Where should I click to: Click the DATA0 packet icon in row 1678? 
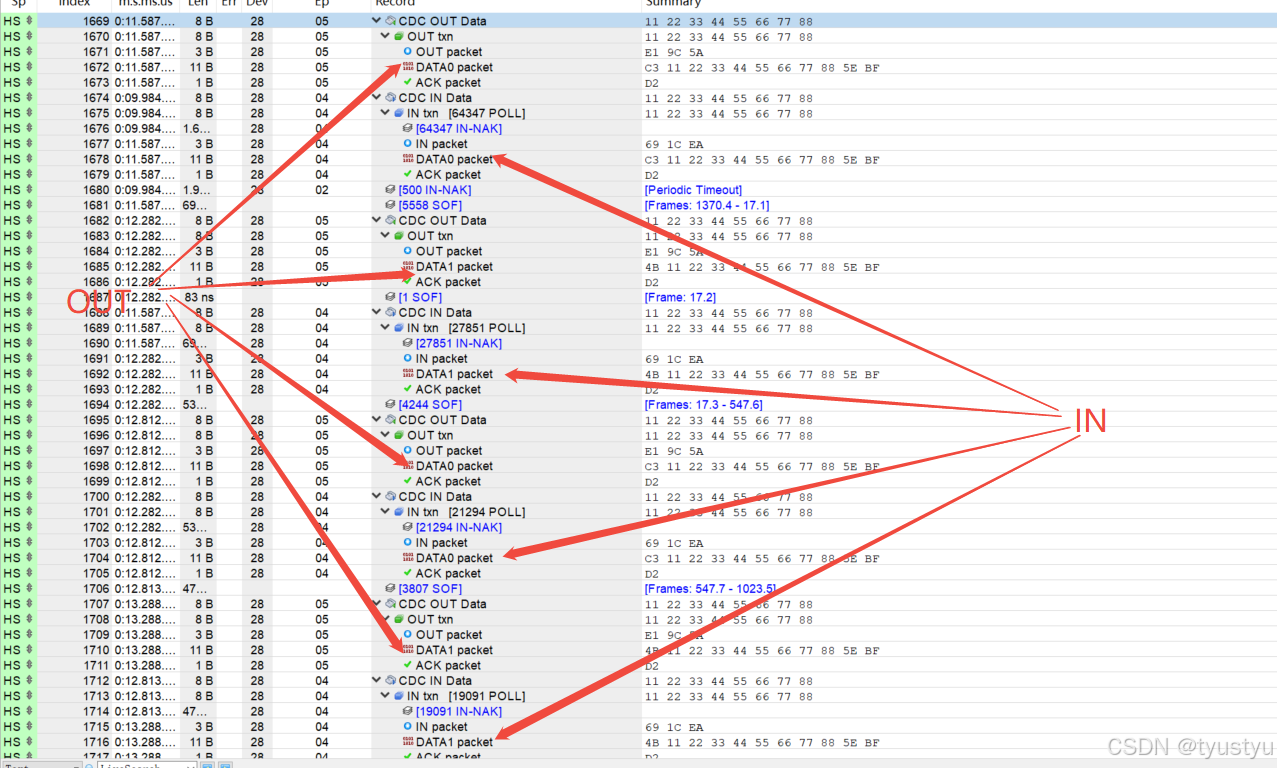tap(408, 159)
